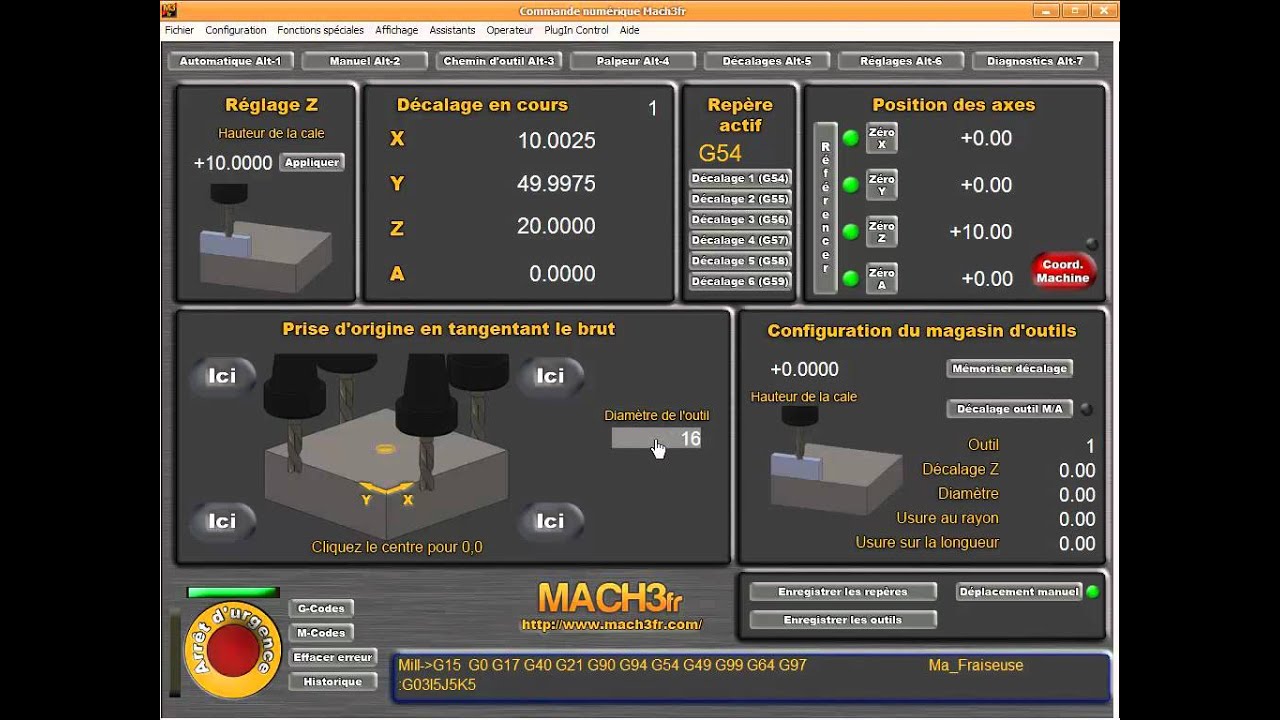Click the green LED next to Zéro A
Screen dimensions: 1280x720
pos(850,278)
